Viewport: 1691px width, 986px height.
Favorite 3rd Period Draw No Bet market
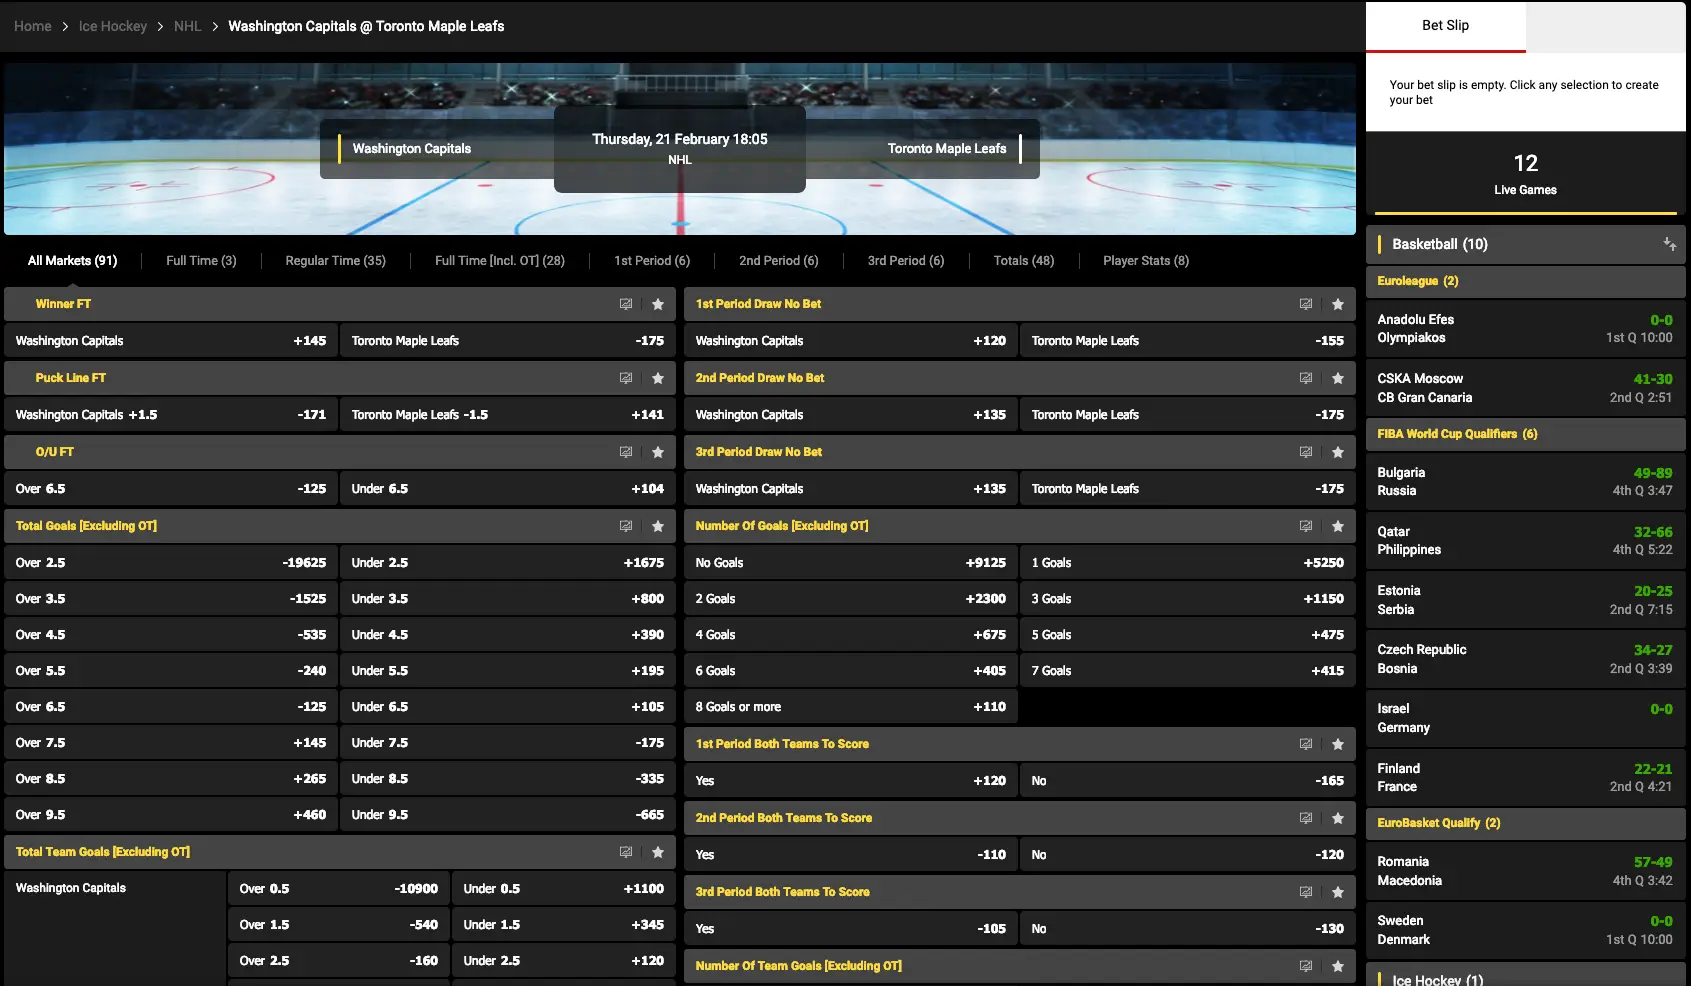click(x=1337, y=452)
